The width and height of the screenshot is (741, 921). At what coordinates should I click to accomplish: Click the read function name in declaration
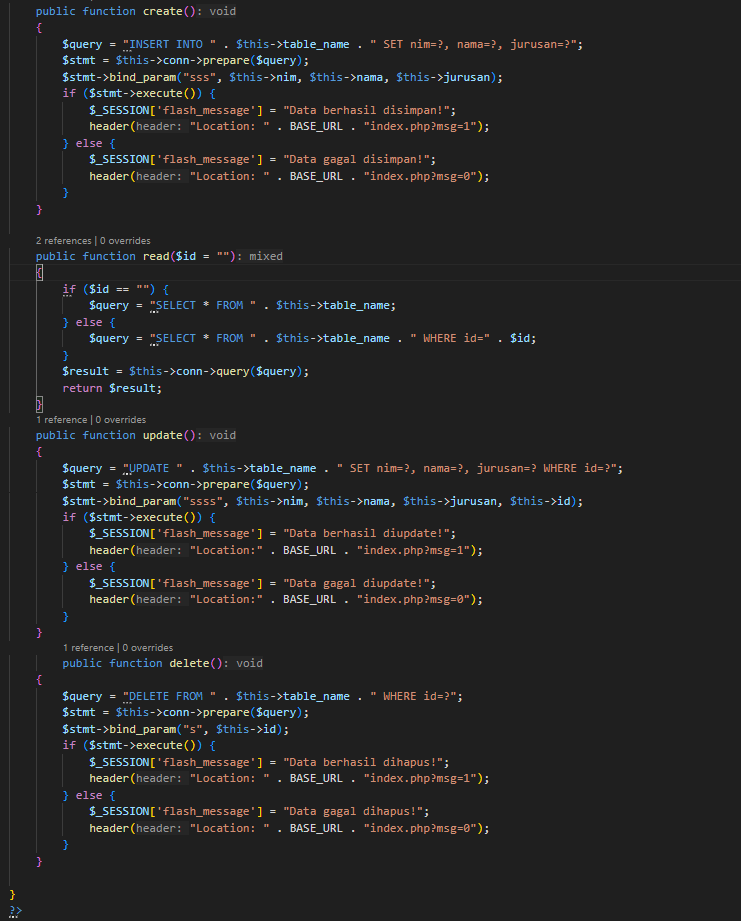pos(153,256)
